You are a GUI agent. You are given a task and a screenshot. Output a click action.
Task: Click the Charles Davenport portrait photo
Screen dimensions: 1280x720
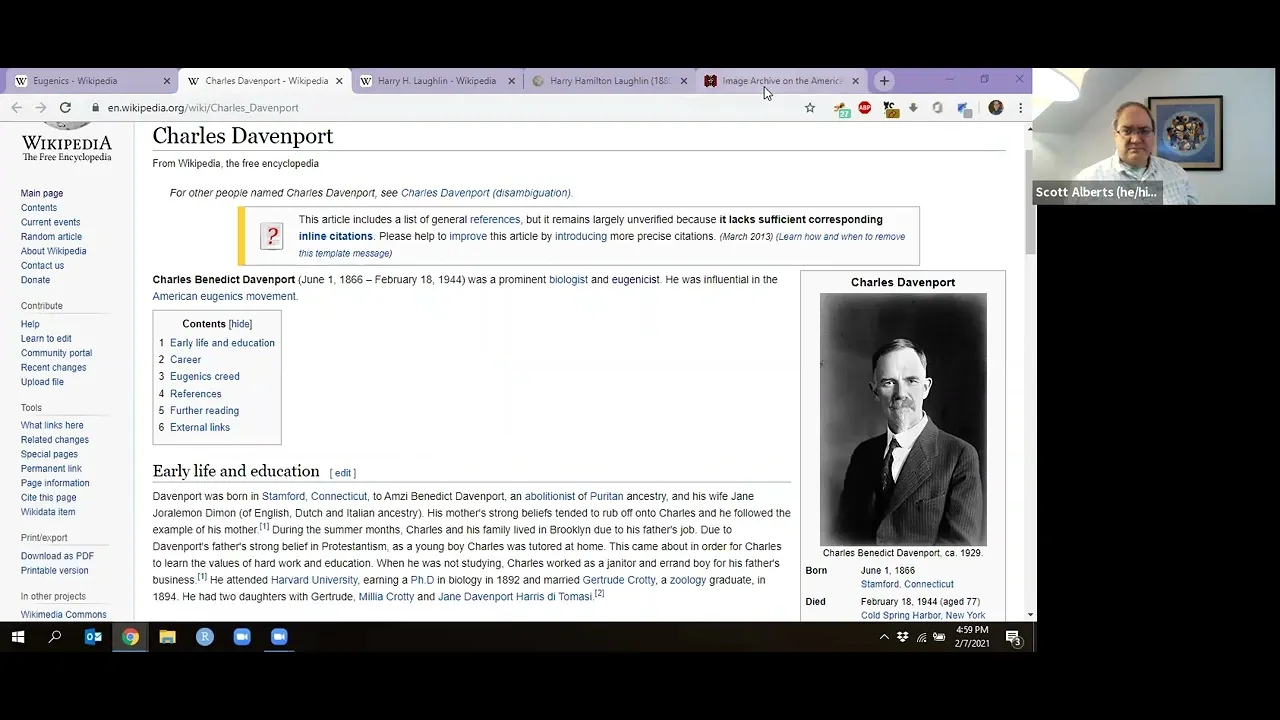coord(903,419)
